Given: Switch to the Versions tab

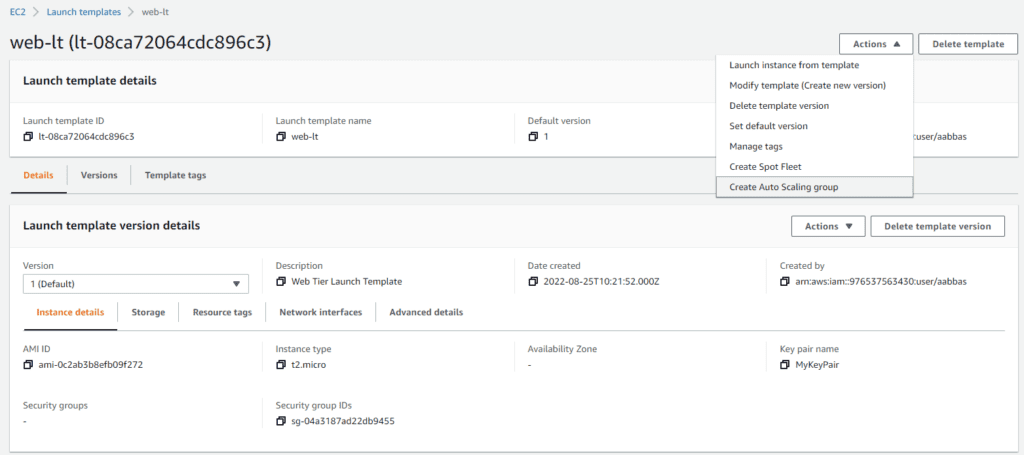Looking at the screenshot, I should [99, 175].
